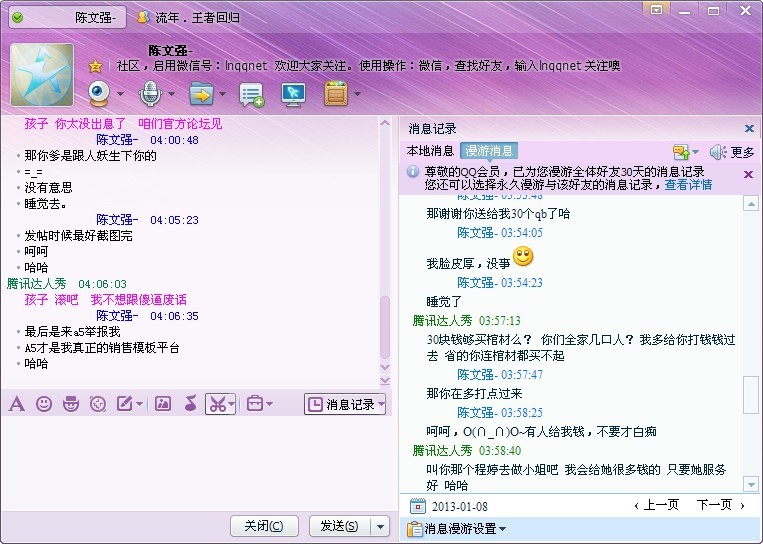Open the applications box icon
The height and width of the screenshot is (544, 763).
[x=336, y=93]
